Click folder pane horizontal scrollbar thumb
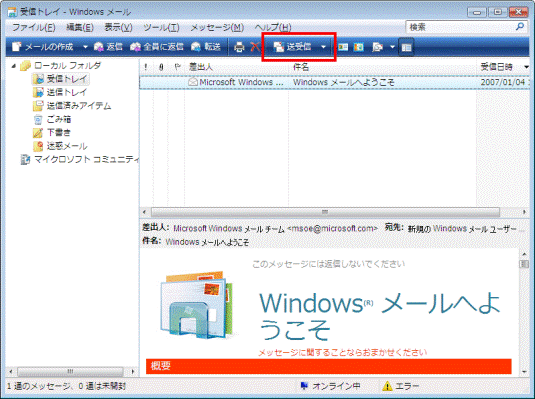 pos(70,371)
